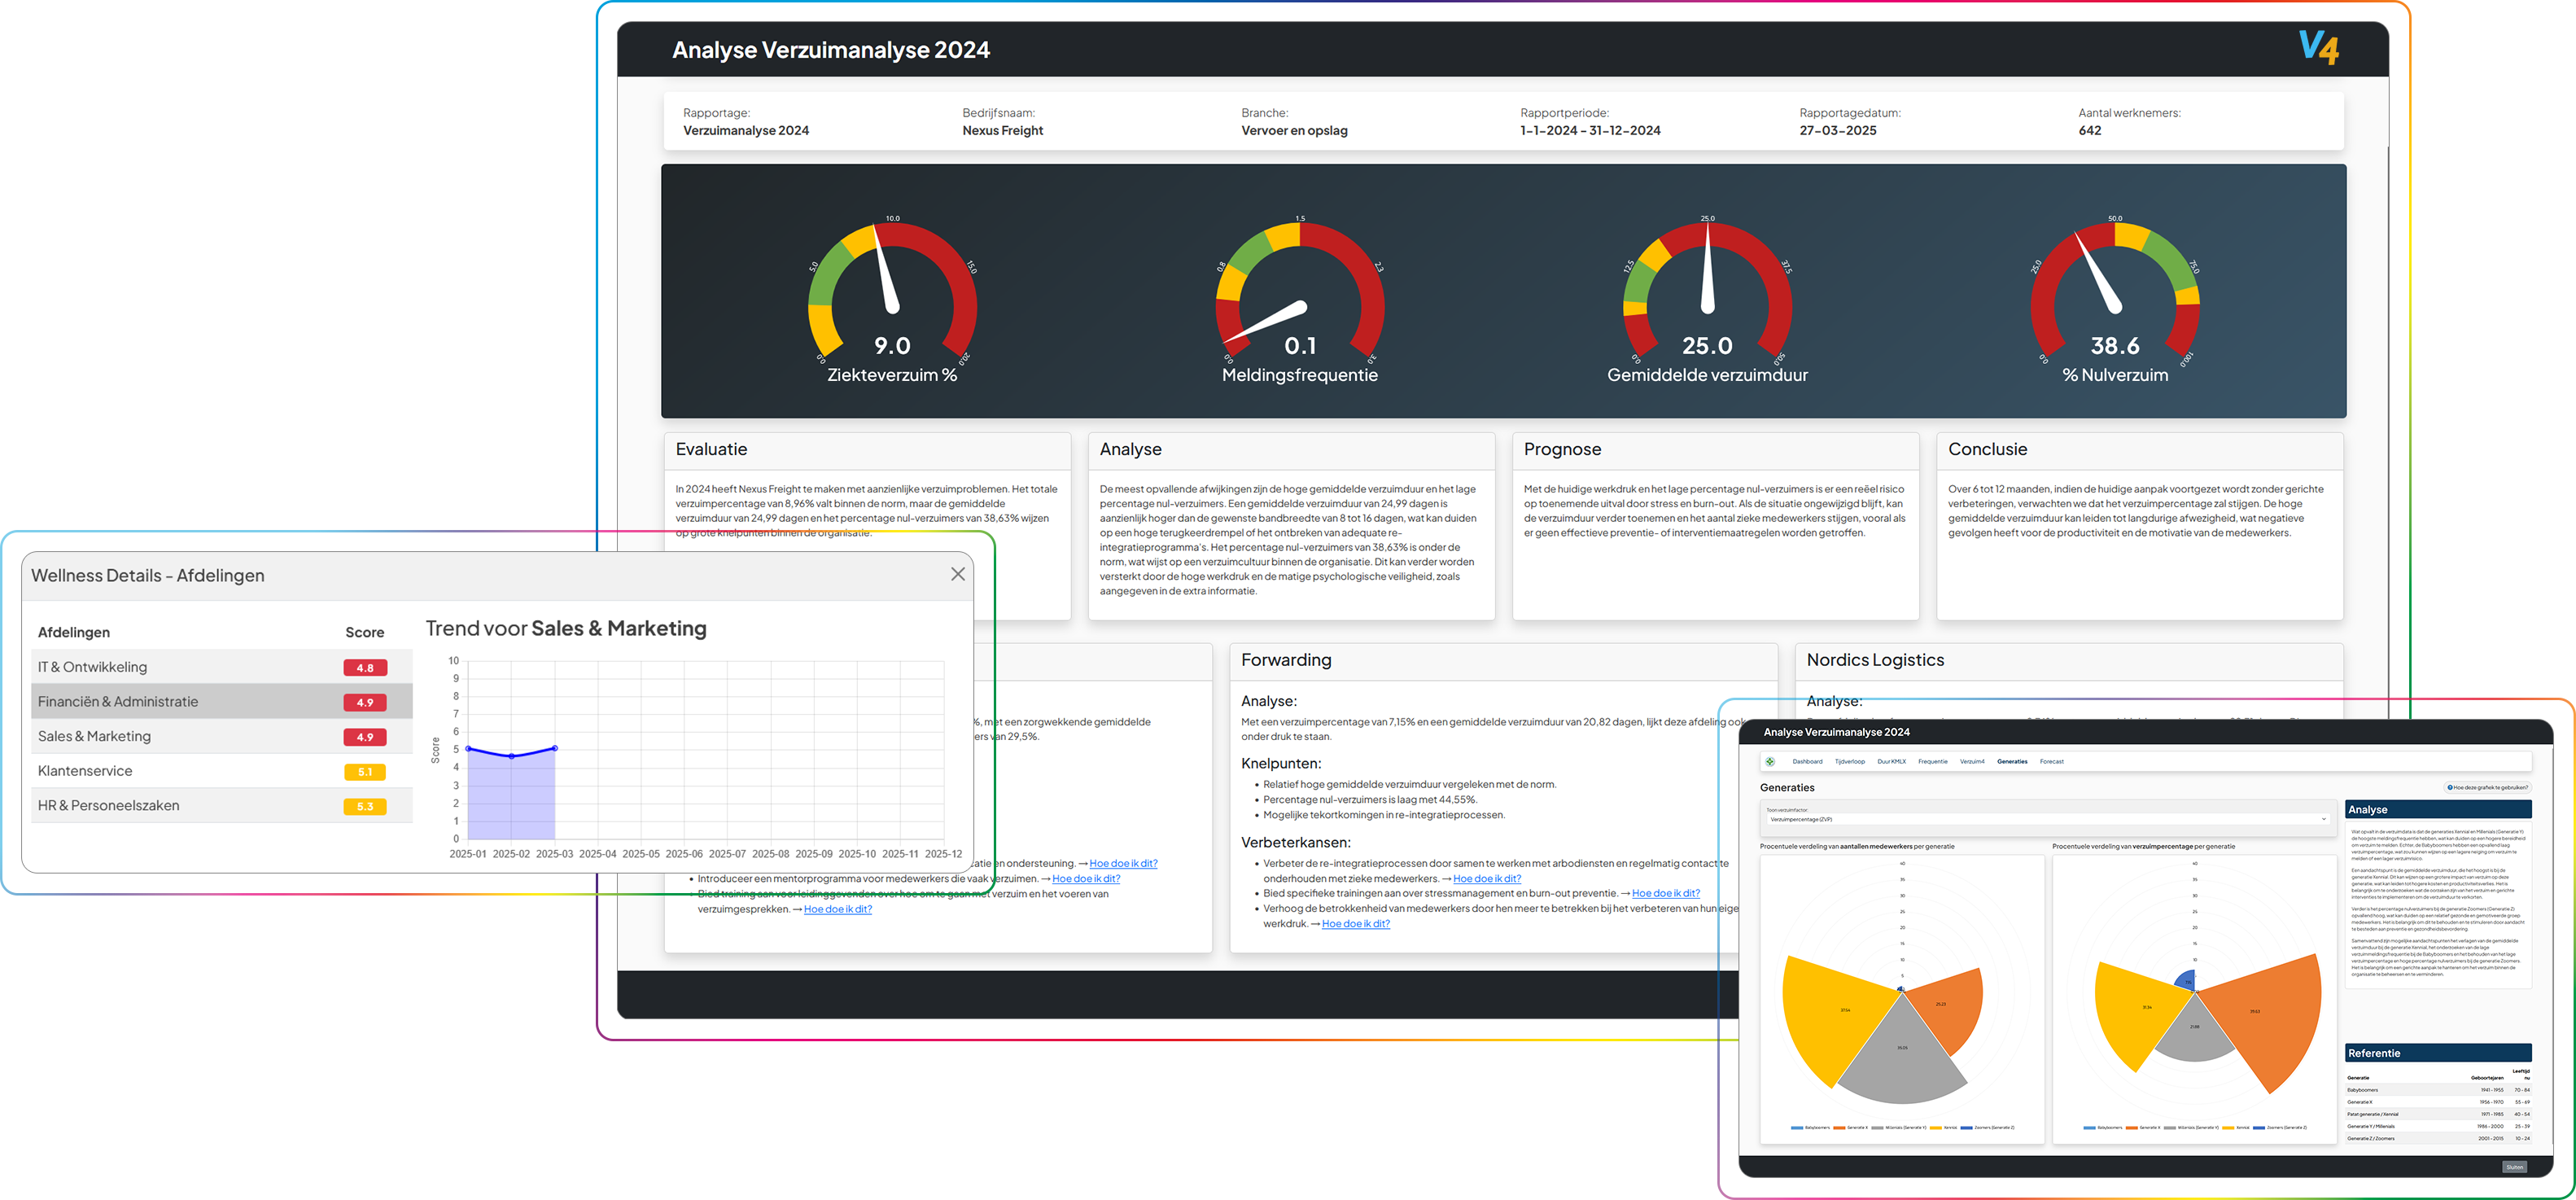Screen dimensions: 2576x1200
Task: Toggle Generatie X legend in right polar chart
Action: point(2144,1127)
